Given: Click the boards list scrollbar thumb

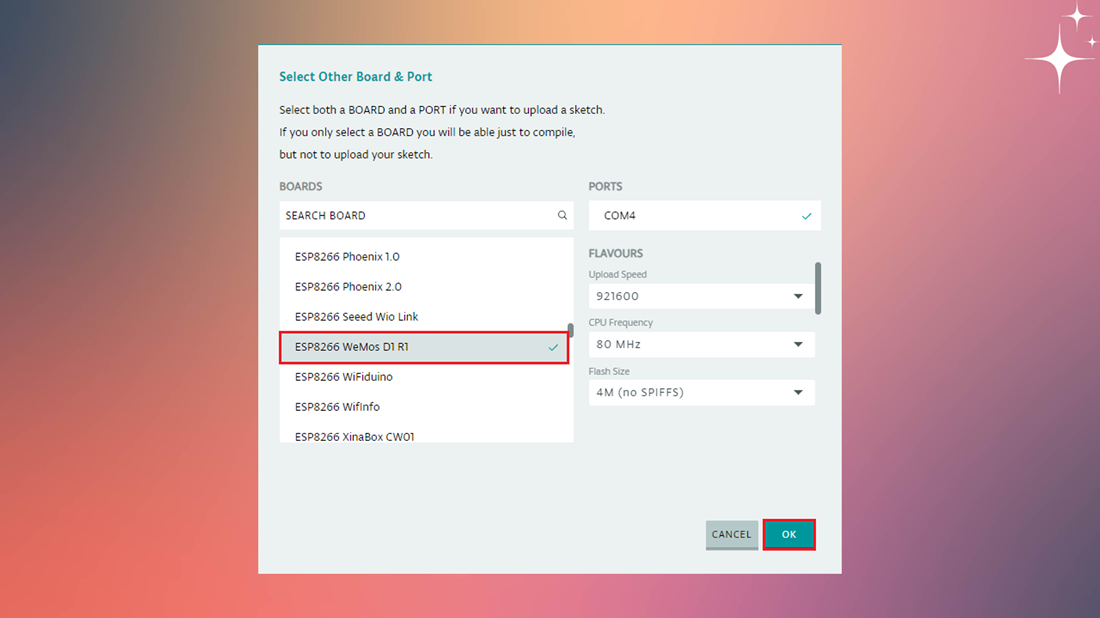Looking at the screenshot, I should click(570, 330).
